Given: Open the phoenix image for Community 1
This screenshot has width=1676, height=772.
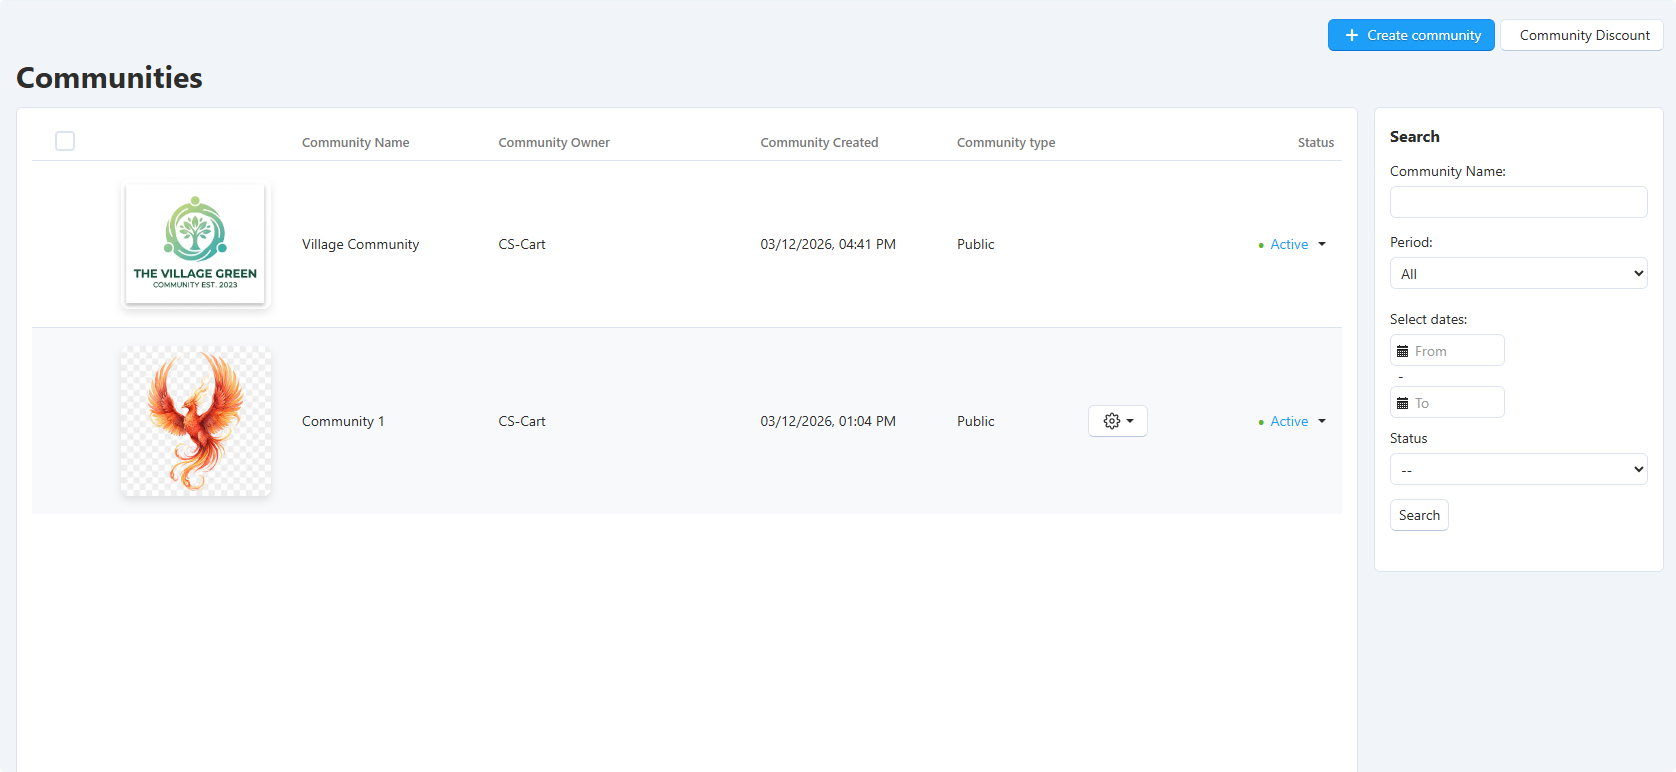Looking at the screenshot, I should point(196,421).
